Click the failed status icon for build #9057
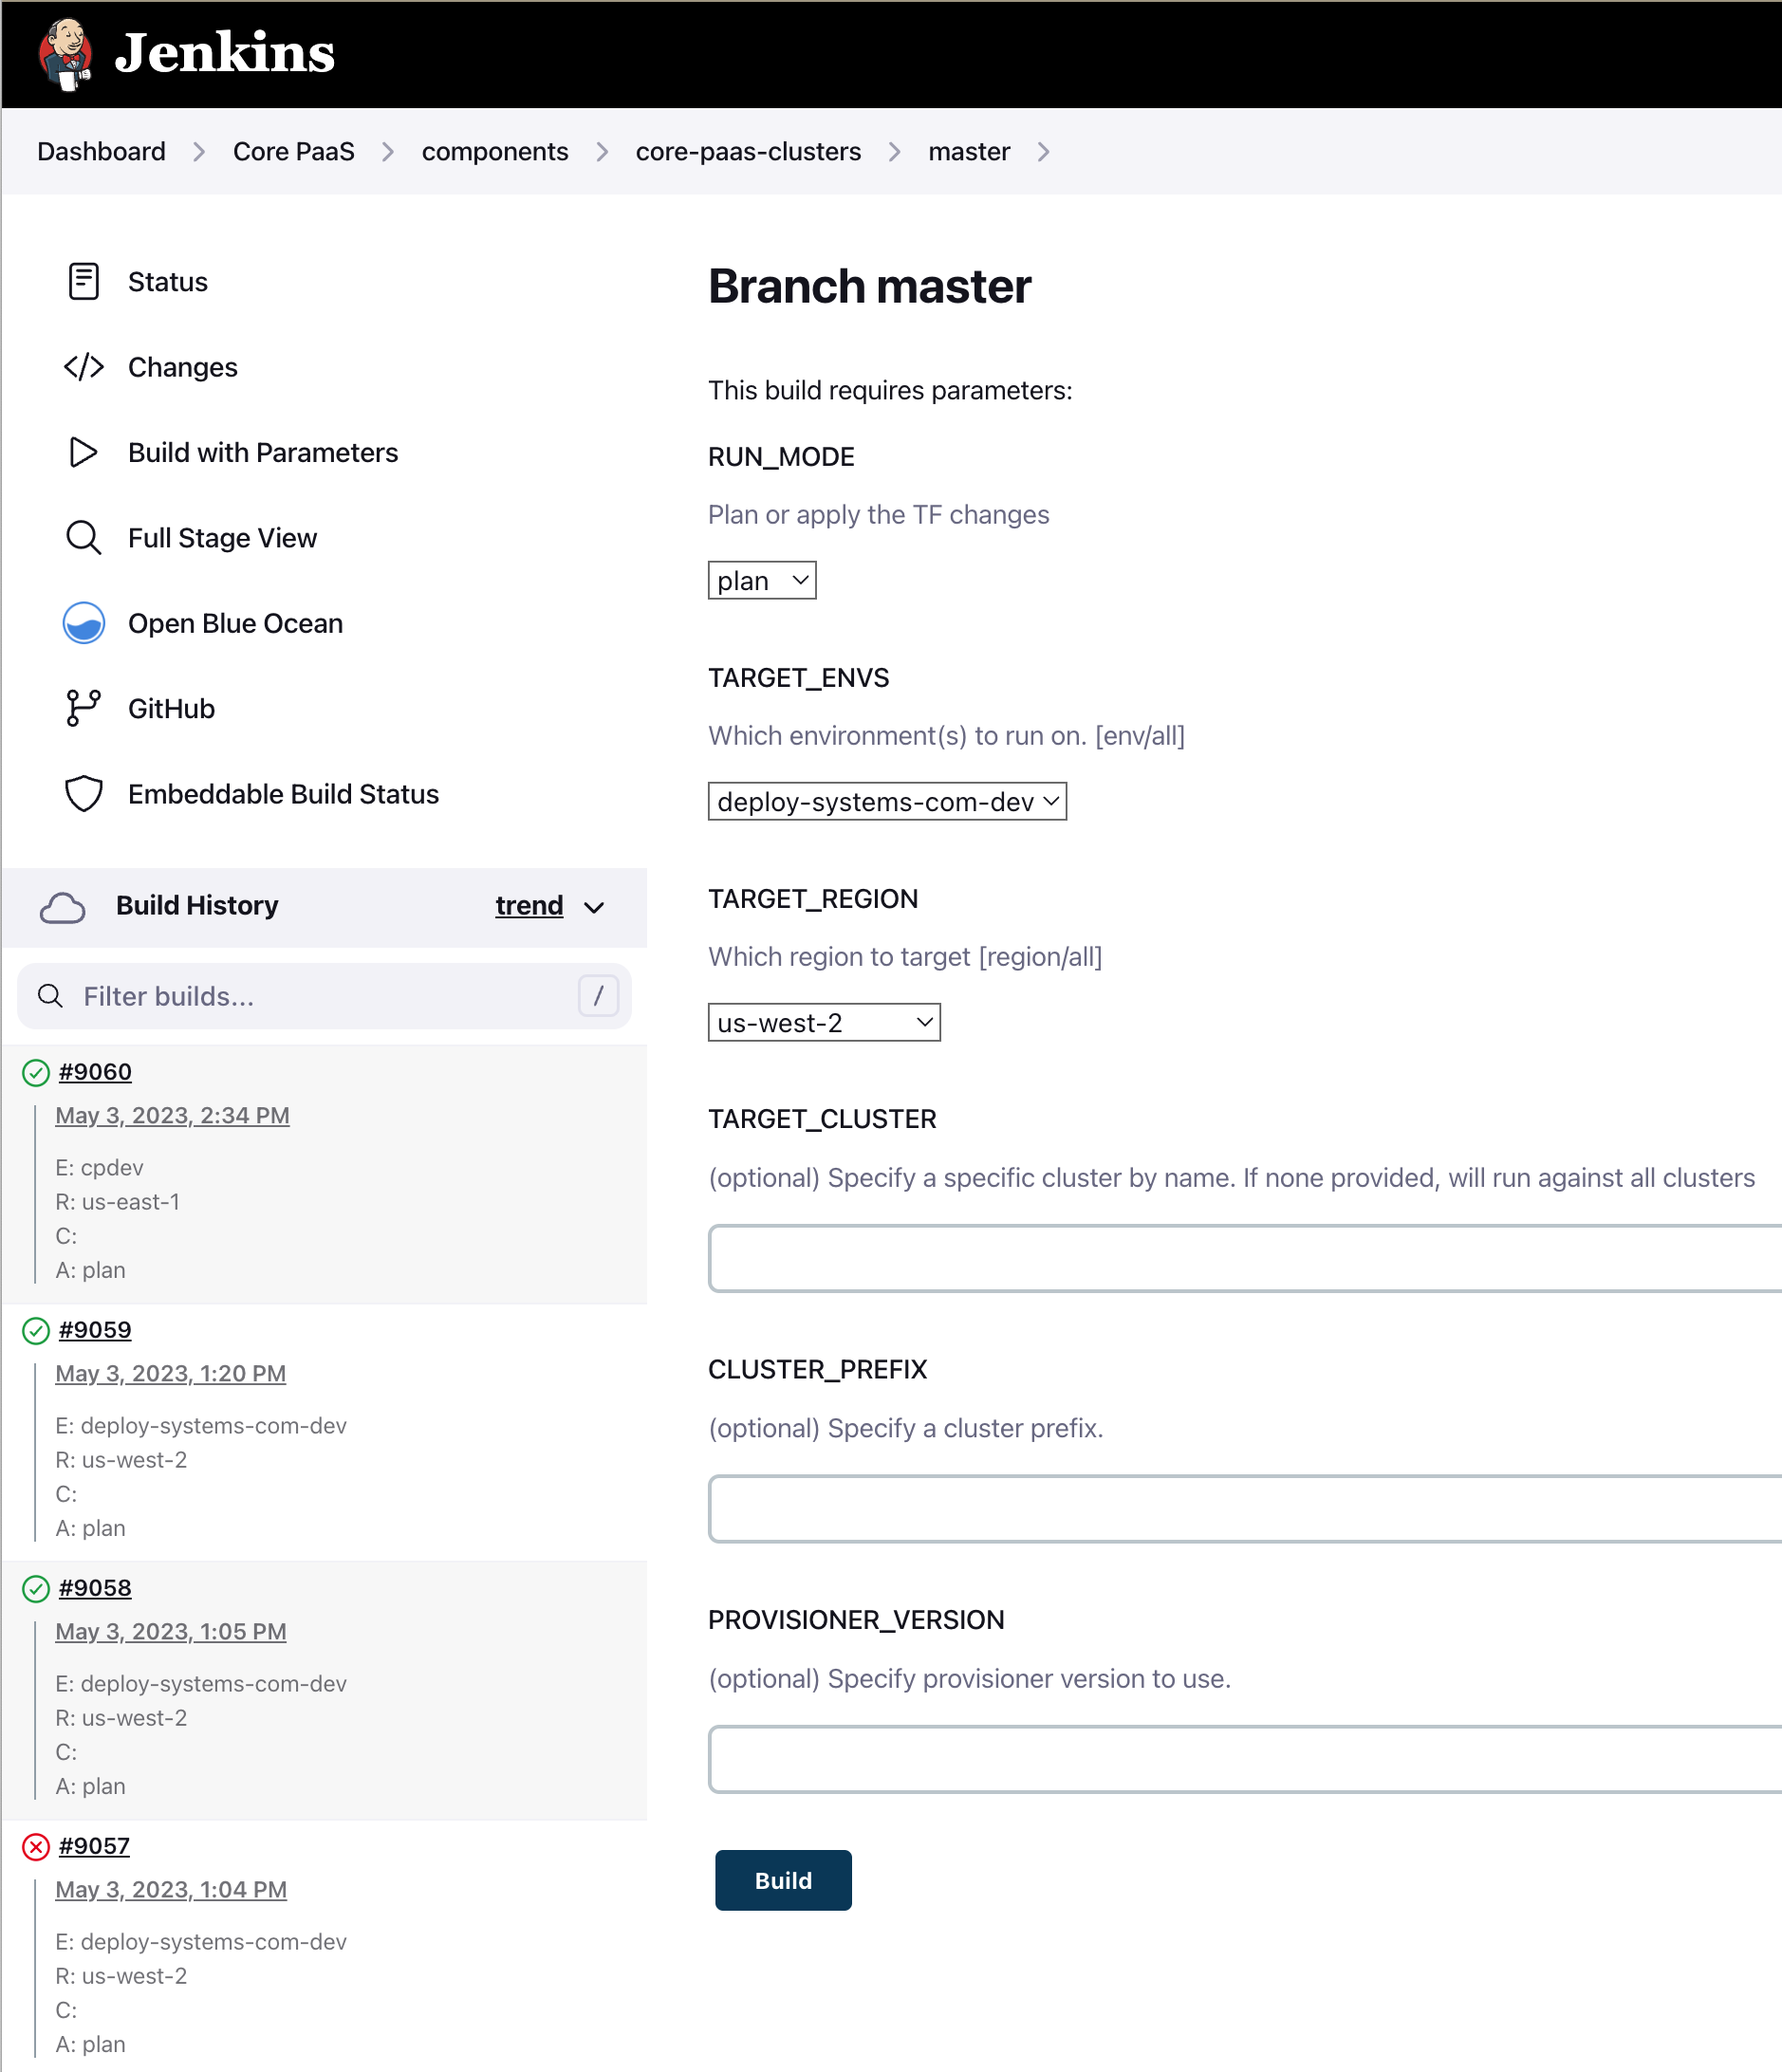1782x2072 pixels. point(36,1847)
